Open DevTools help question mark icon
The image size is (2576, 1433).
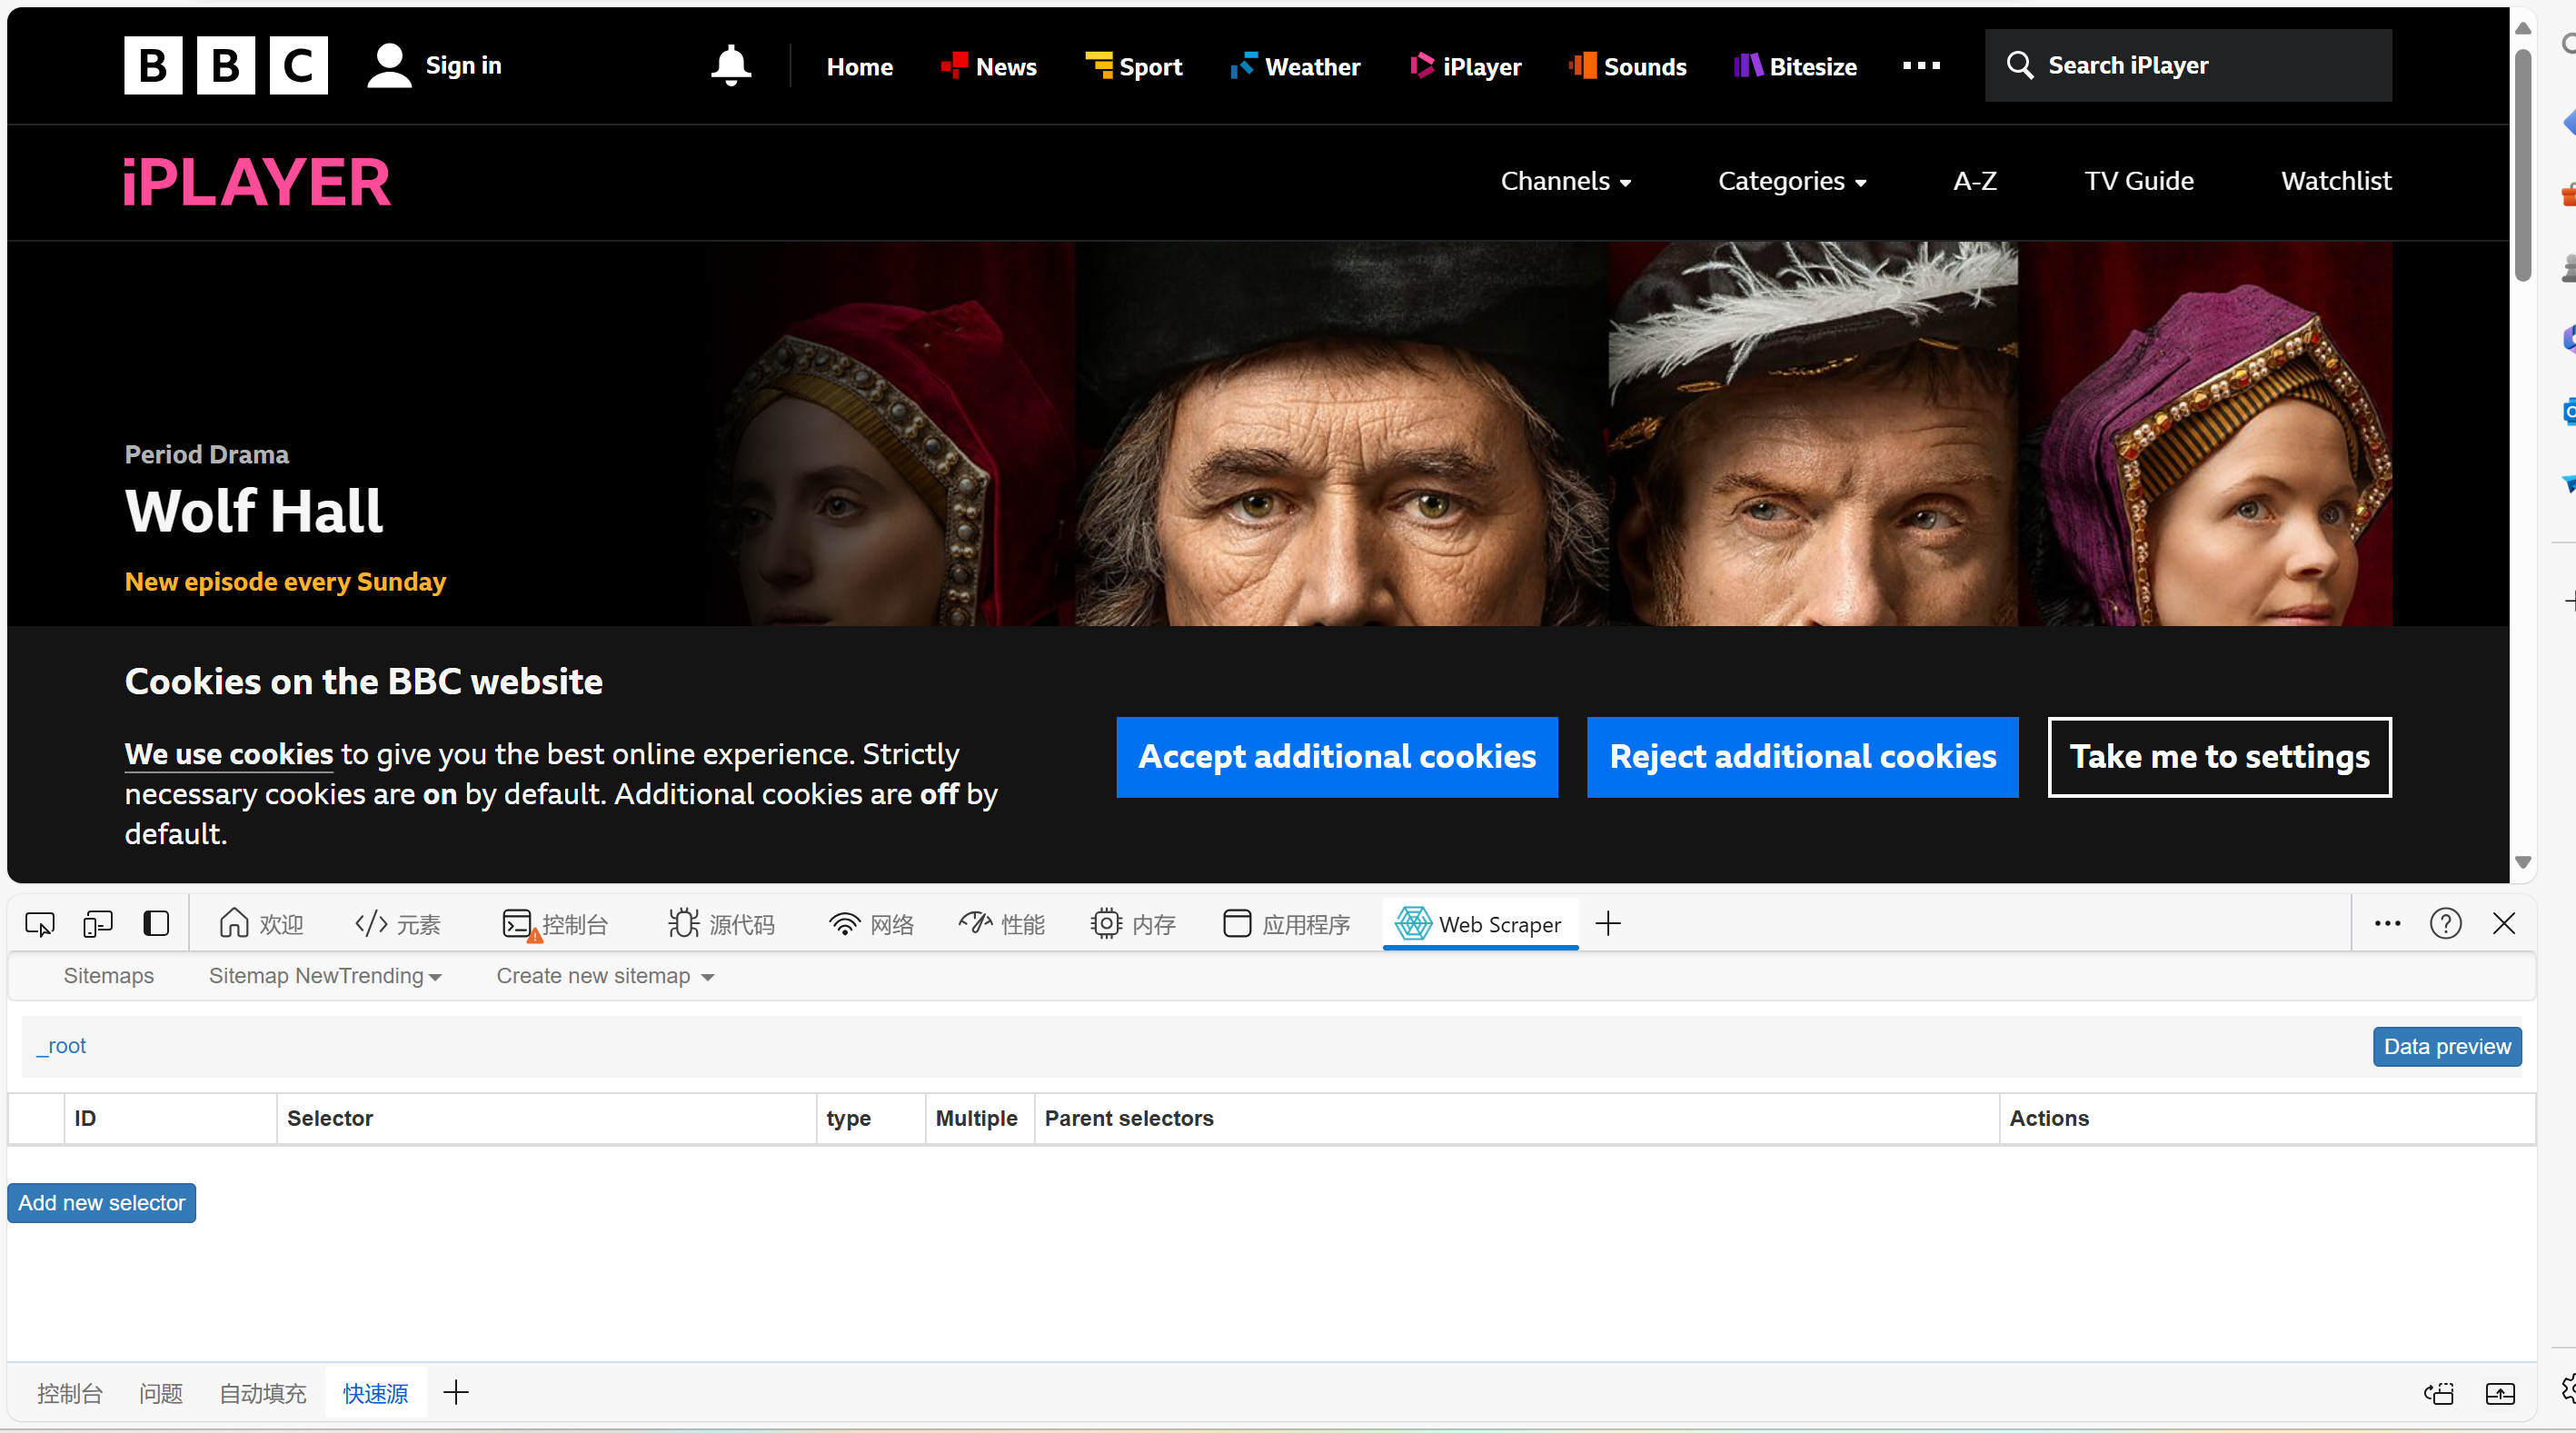pos(2445,923)
